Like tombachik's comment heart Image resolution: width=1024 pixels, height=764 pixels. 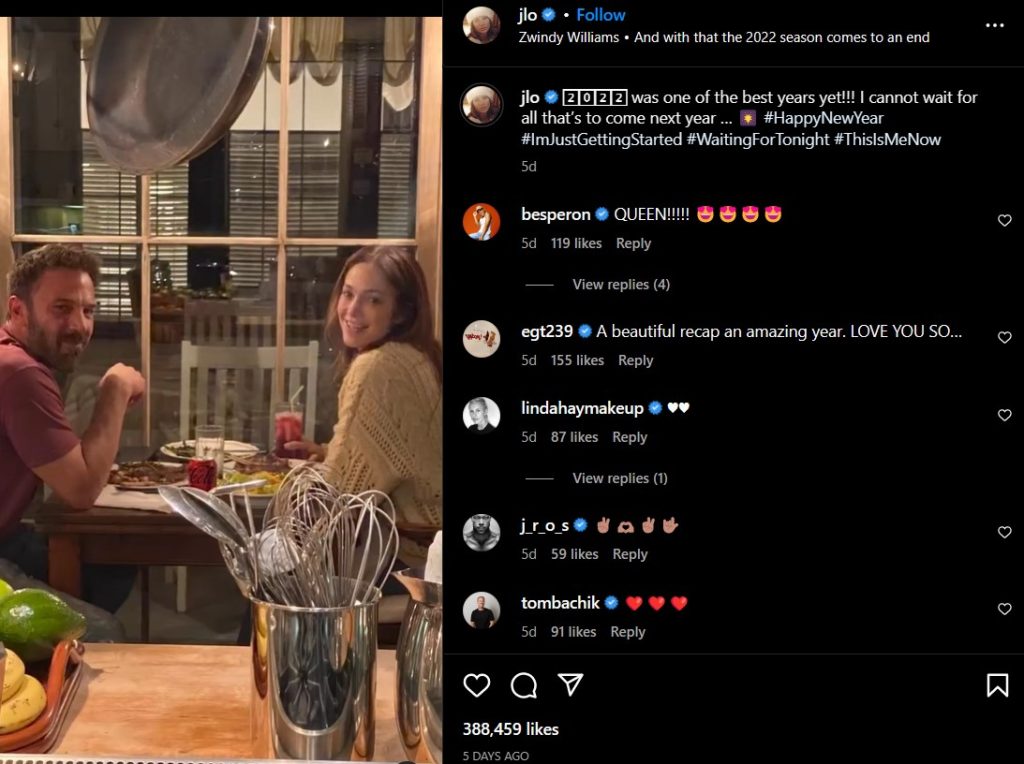pos(1005,609)
